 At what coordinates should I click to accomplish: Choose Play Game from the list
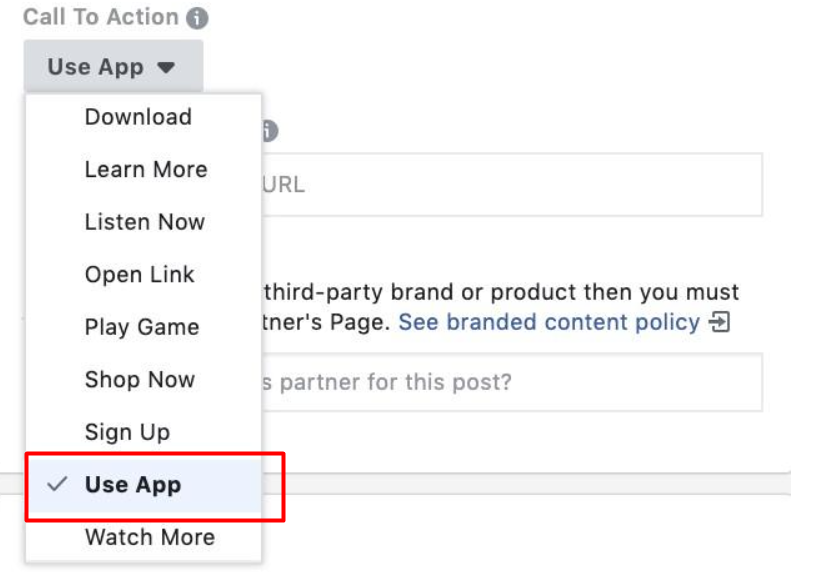(x=142, y=327)
